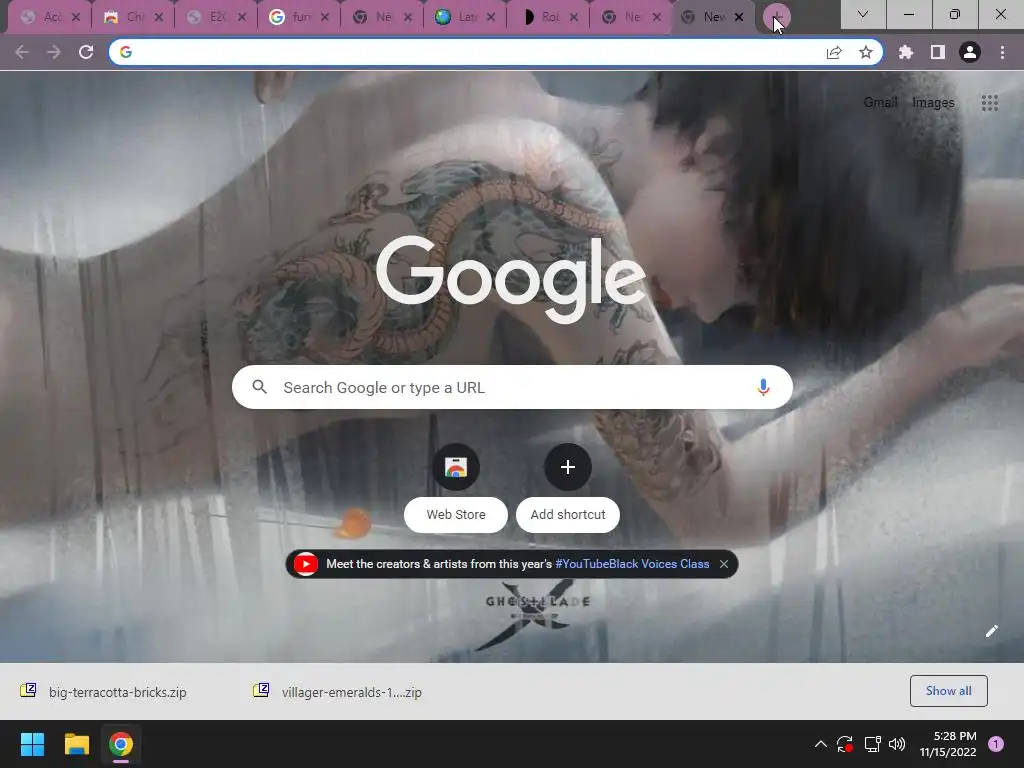The image size is (1024, 768).
Task: Open a new tab with plus button
Action: pos(776,17)
